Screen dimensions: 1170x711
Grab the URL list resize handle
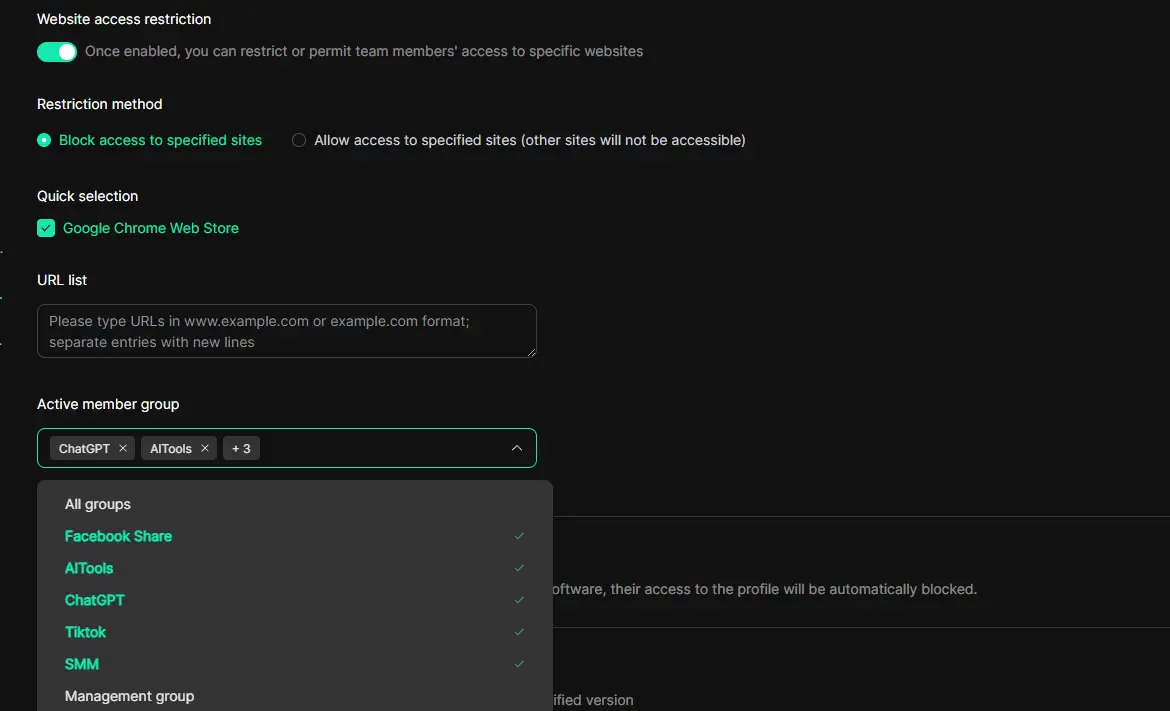click(x=531, y=352)
